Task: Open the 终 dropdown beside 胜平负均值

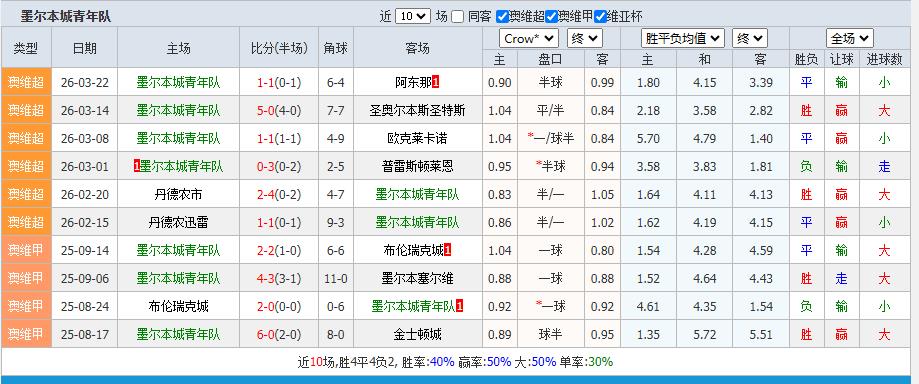Action: click(x=750, y=39)
